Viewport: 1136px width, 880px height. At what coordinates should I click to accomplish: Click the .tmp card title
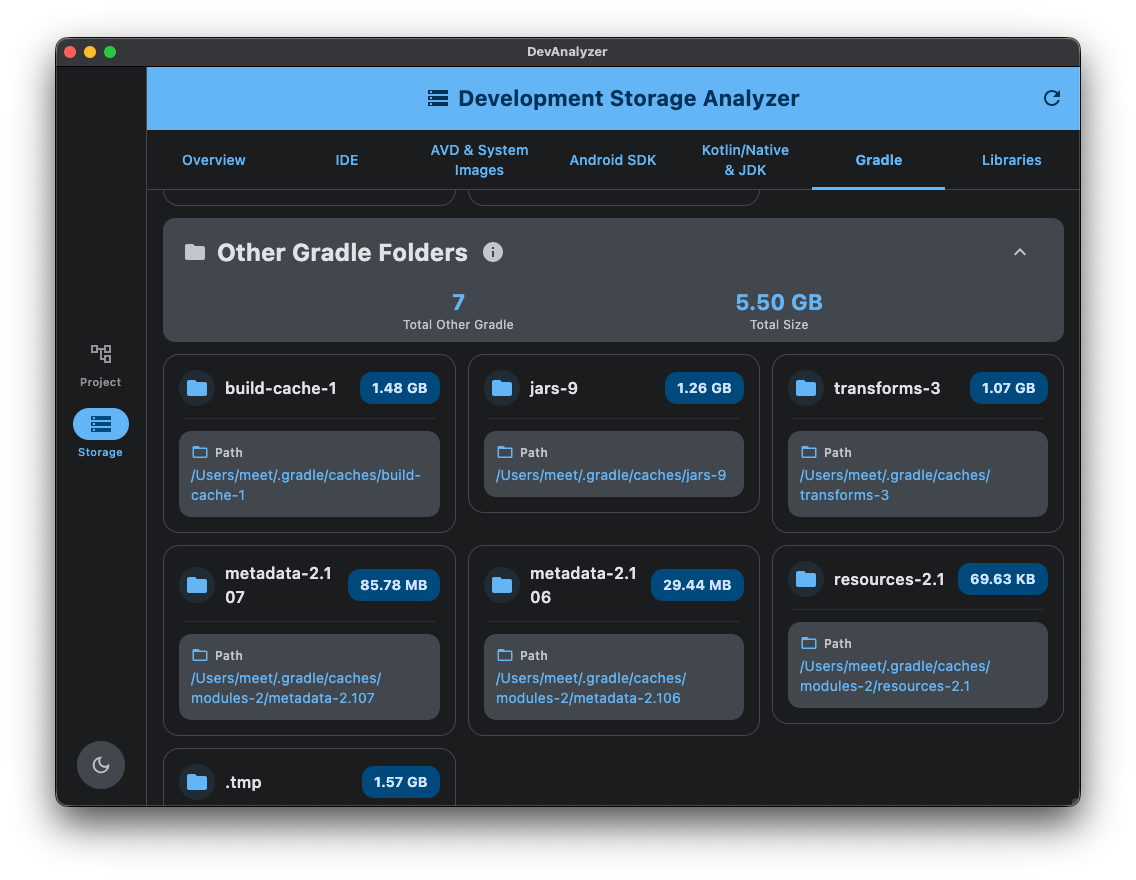243,782
